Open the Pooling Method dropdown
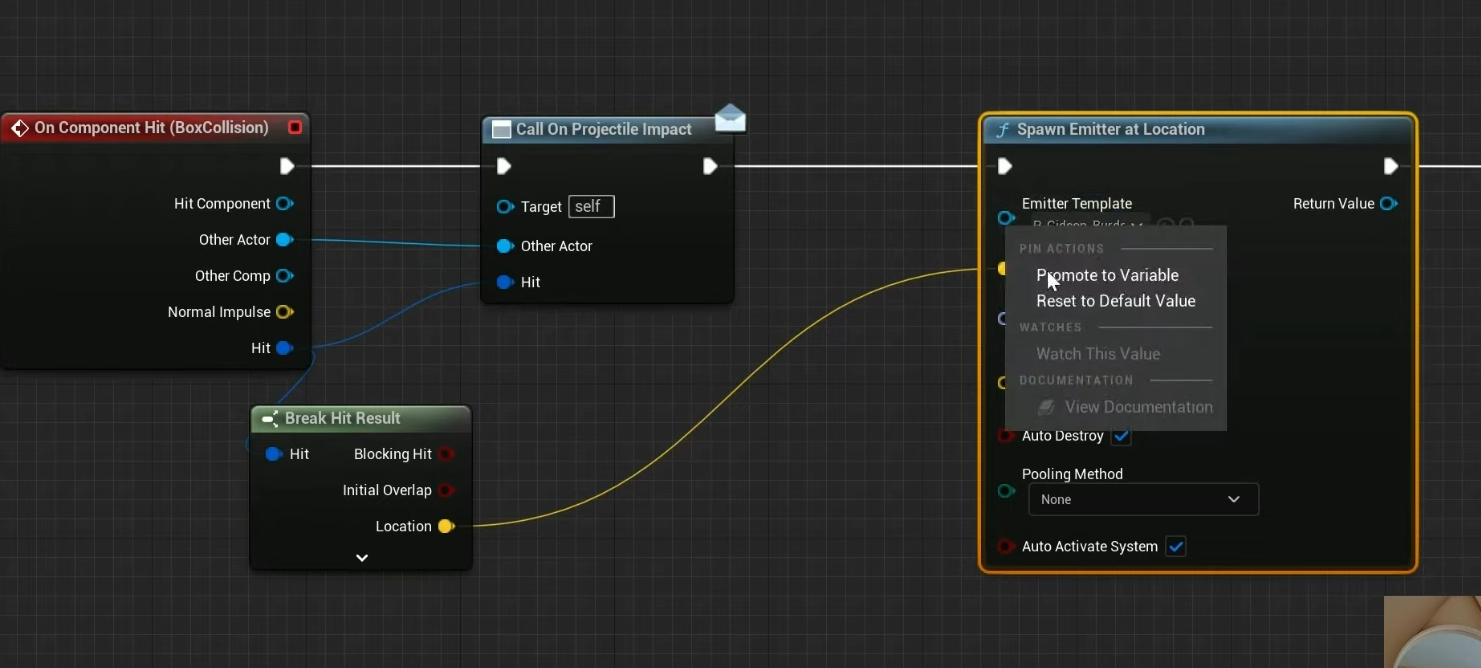 1142,500
